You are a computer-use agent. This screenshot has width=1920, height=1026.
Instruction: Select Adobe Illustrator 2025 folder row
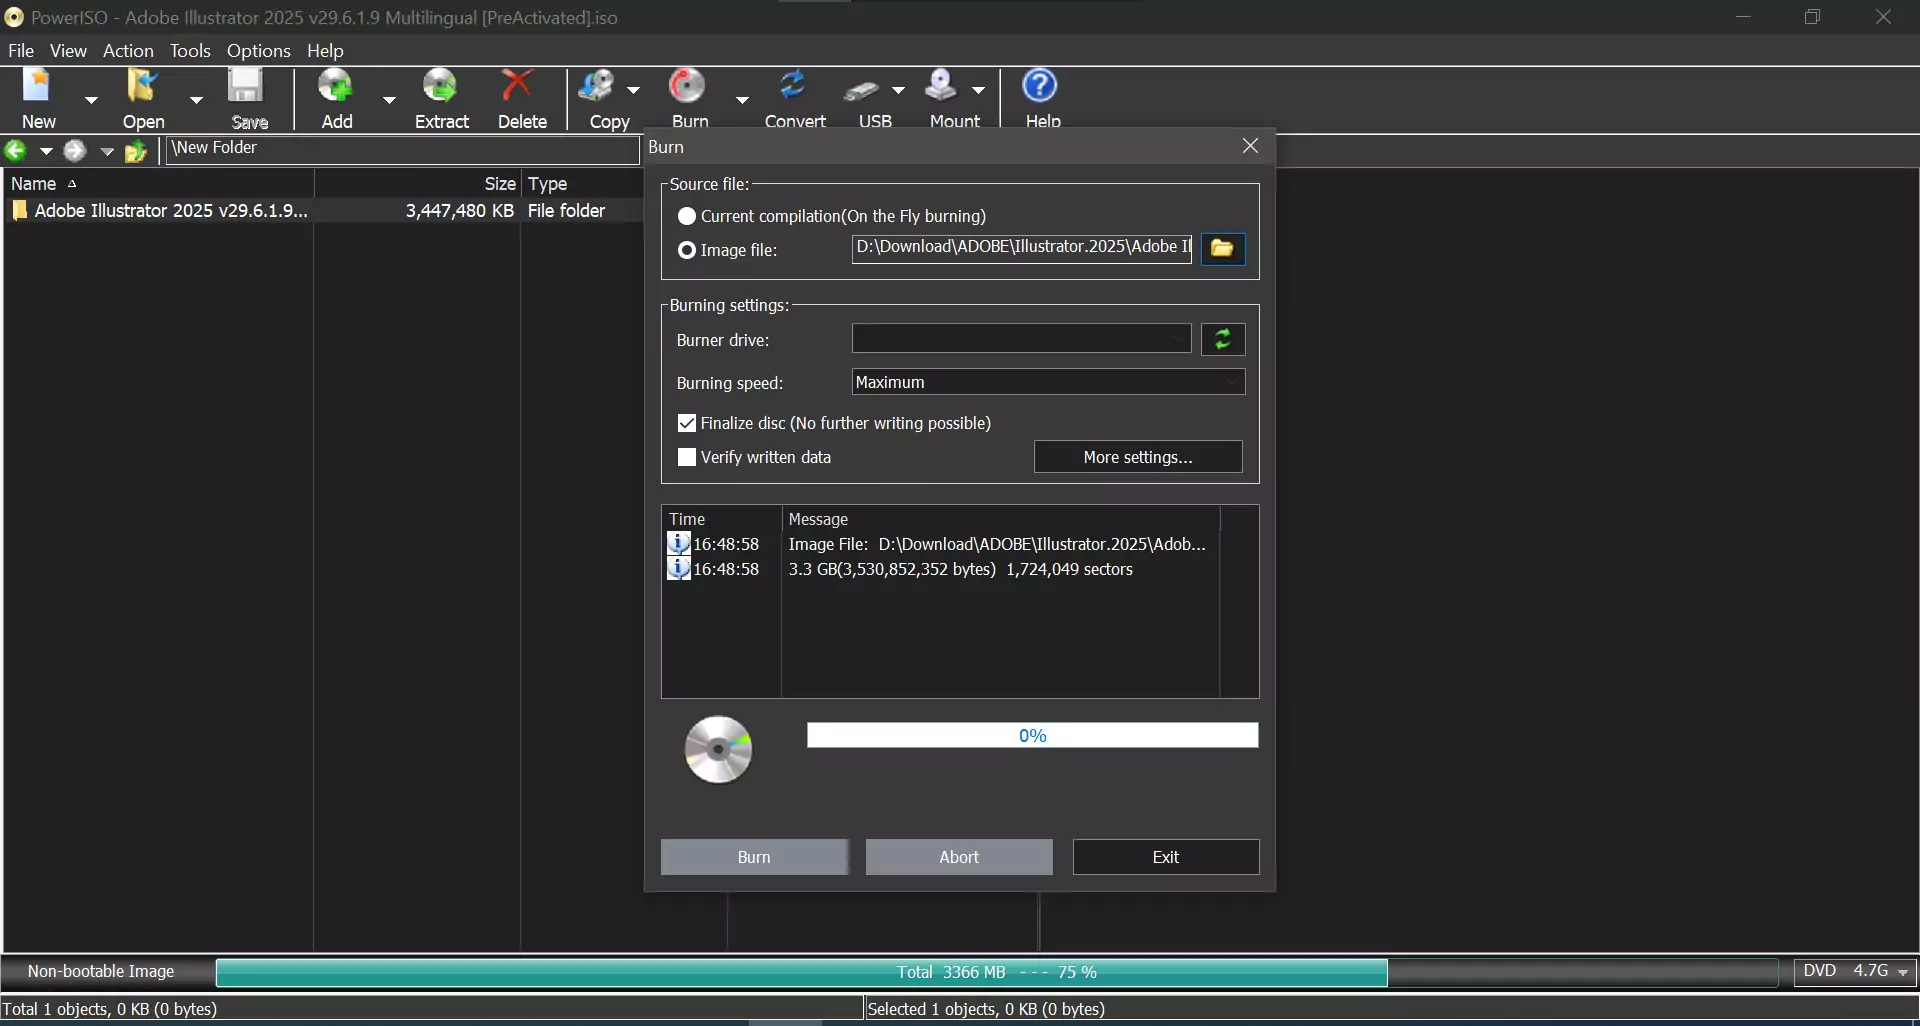click(323, 211)
